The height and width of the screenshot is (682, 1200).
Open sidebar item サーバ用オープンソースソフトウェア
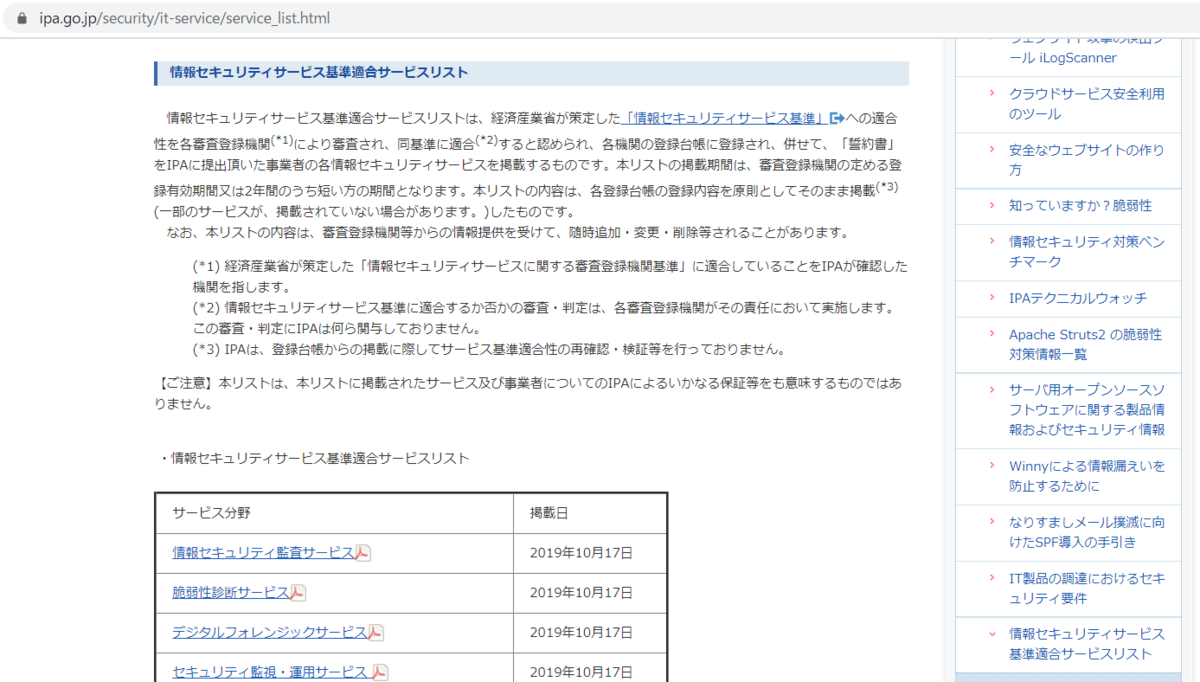pos(1086,409)
